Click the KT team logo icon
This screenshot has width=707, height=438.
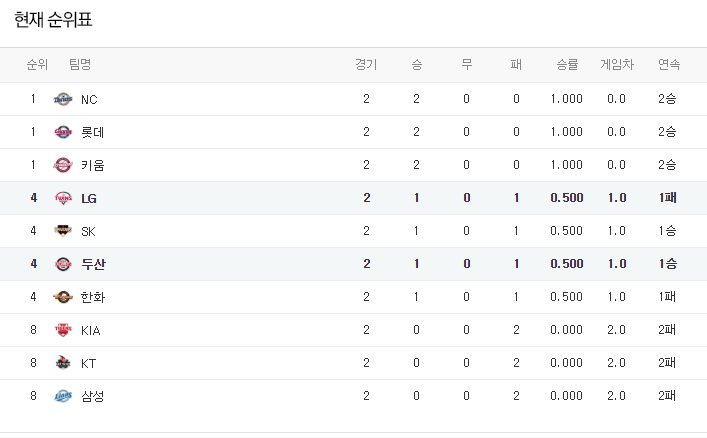tap(63, 363)
